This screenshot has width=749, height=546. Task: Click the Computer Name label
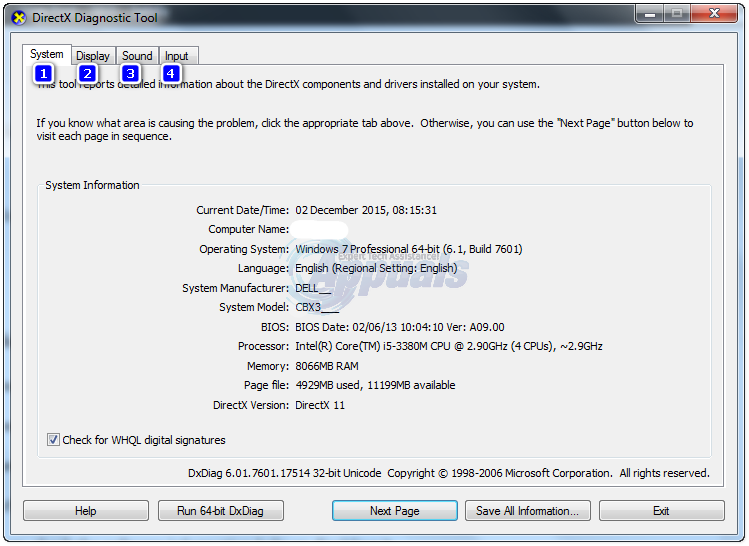click(x=248, y=229)
